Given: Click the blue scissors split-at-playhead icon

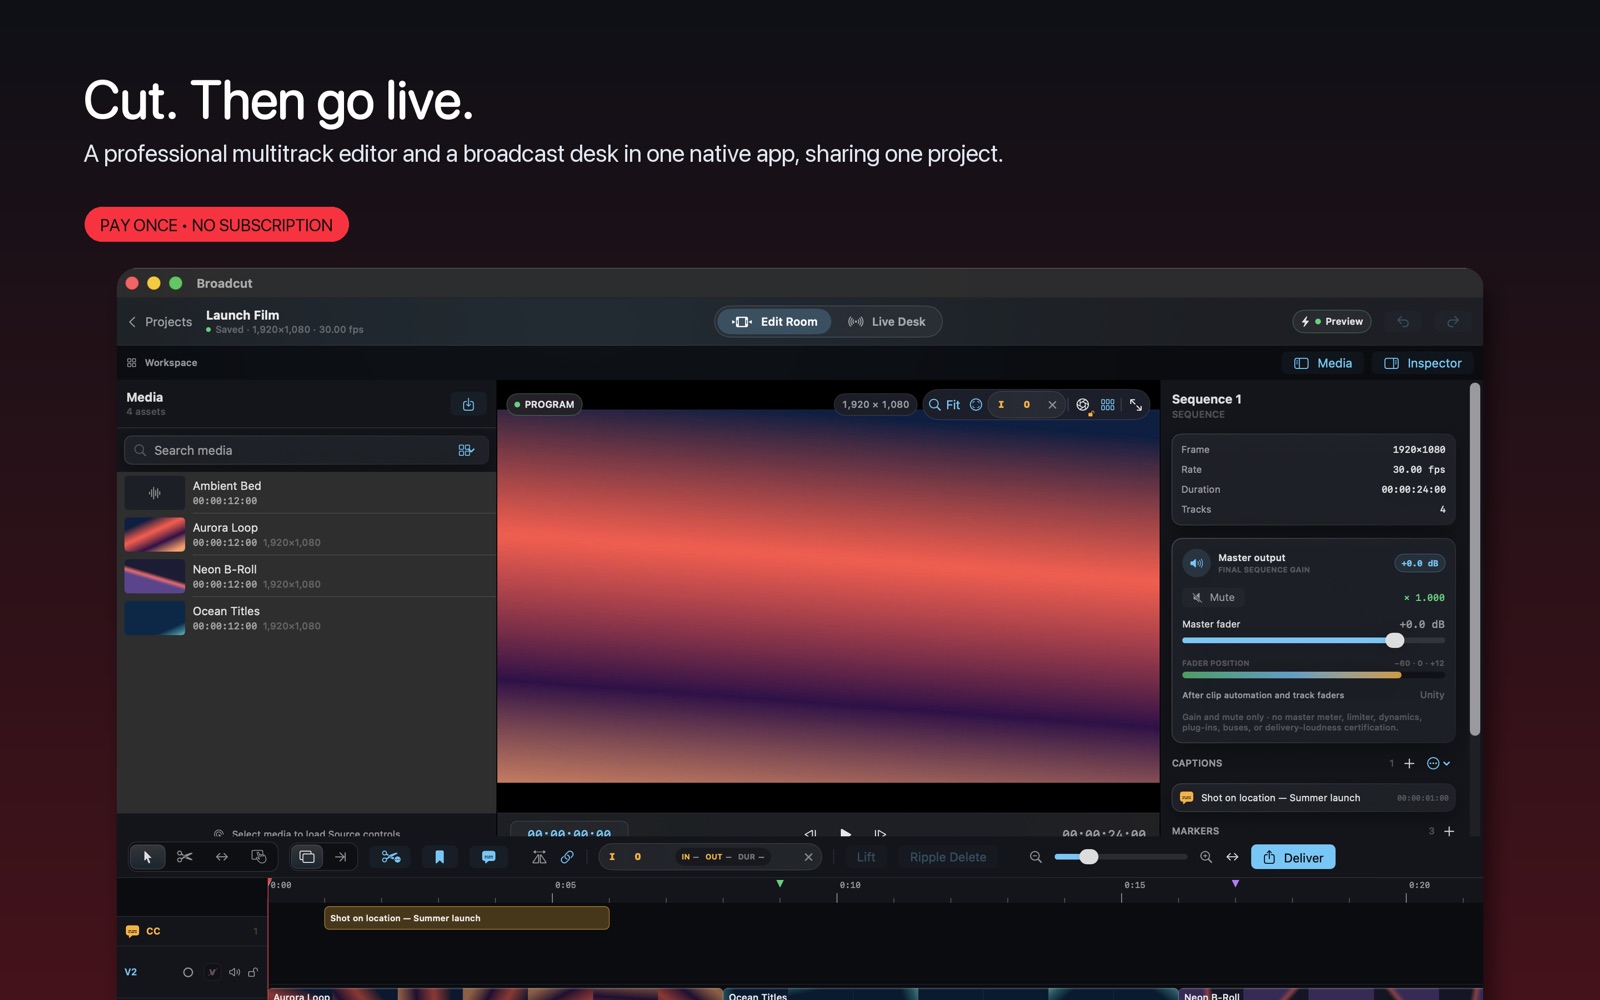Looking at the screenshot, I should (x=391, y=857).
